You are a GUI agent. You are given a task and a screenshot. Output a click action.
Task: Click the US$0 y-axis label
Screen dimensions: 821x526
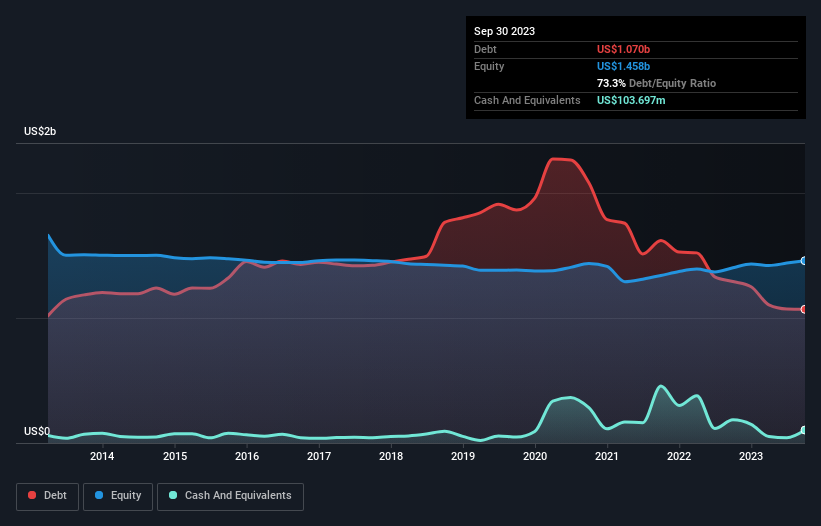click(37, 431)
